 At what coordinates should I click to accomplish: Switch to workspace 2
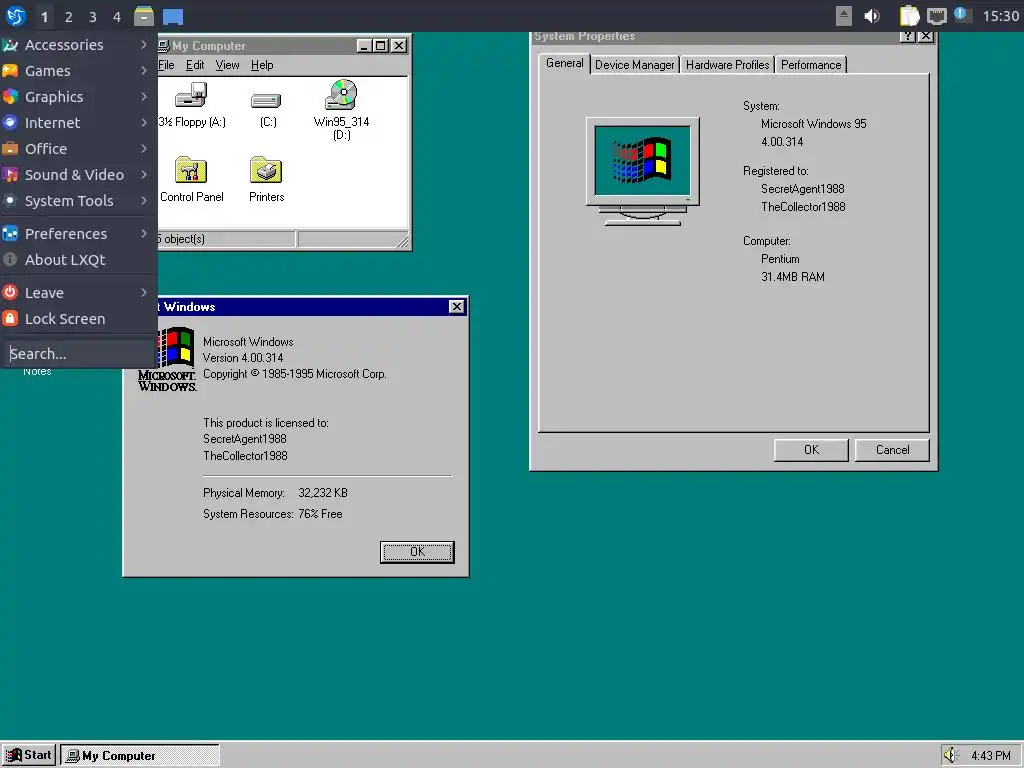click(69, 16)
